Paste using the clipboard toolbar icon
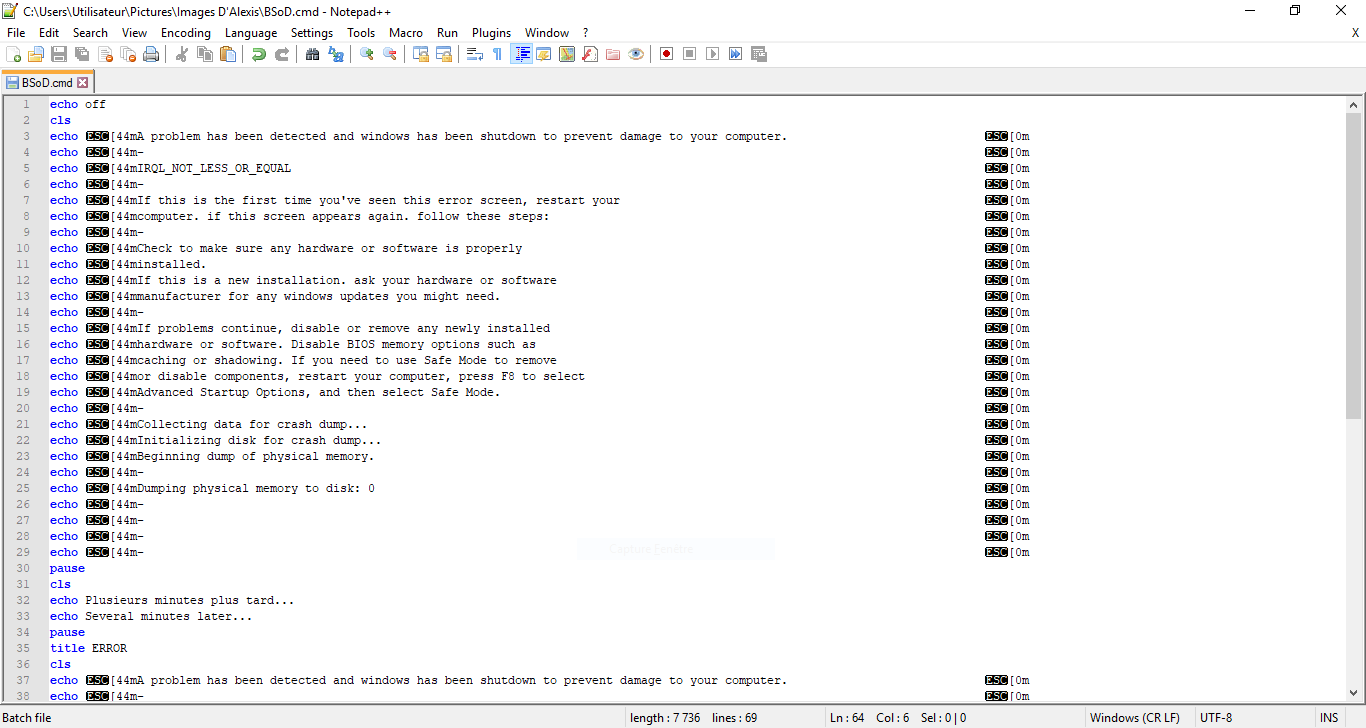Viewport: 1366px width, 728px height. 228,54
